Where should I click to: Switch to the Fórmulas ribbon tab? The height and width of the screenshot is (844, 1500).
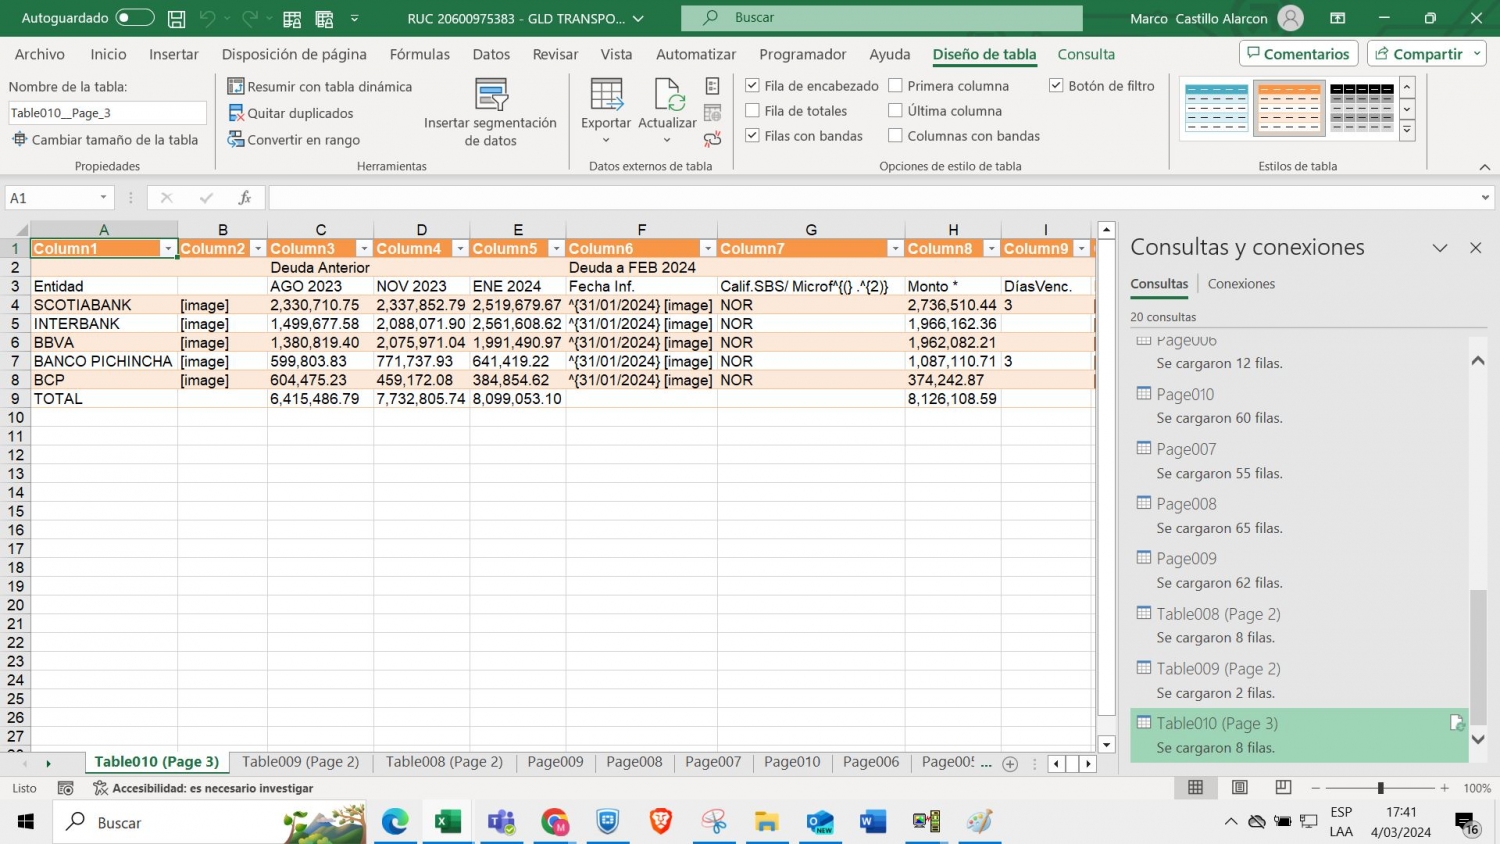420,54
